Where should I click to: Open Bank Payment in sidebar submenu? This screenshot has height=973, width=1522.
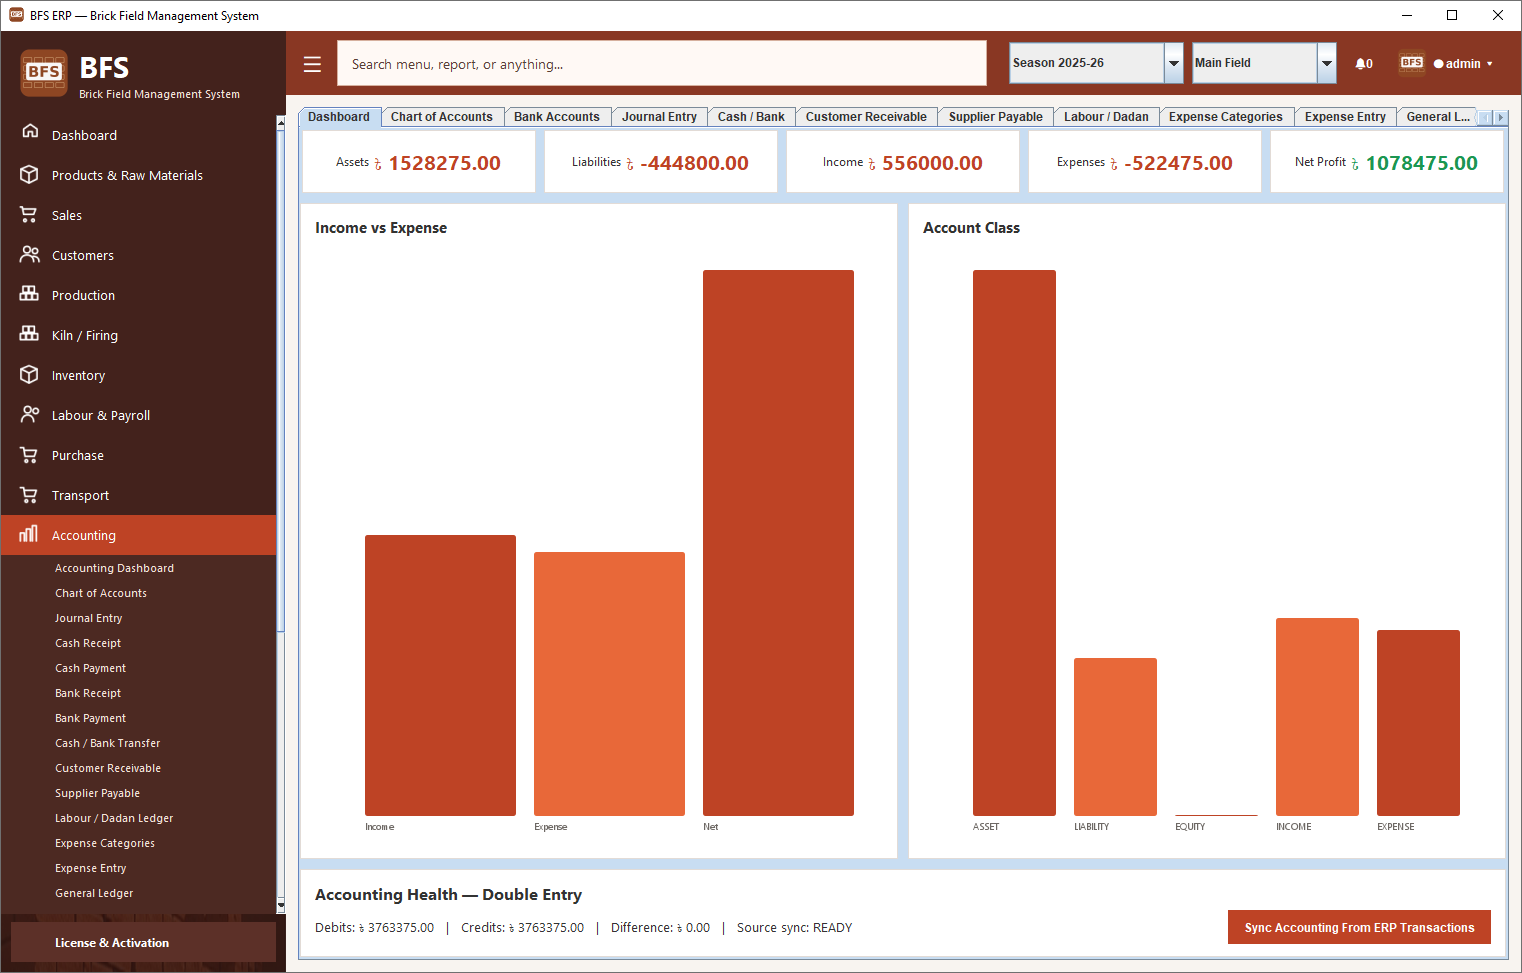pos(90,718)
